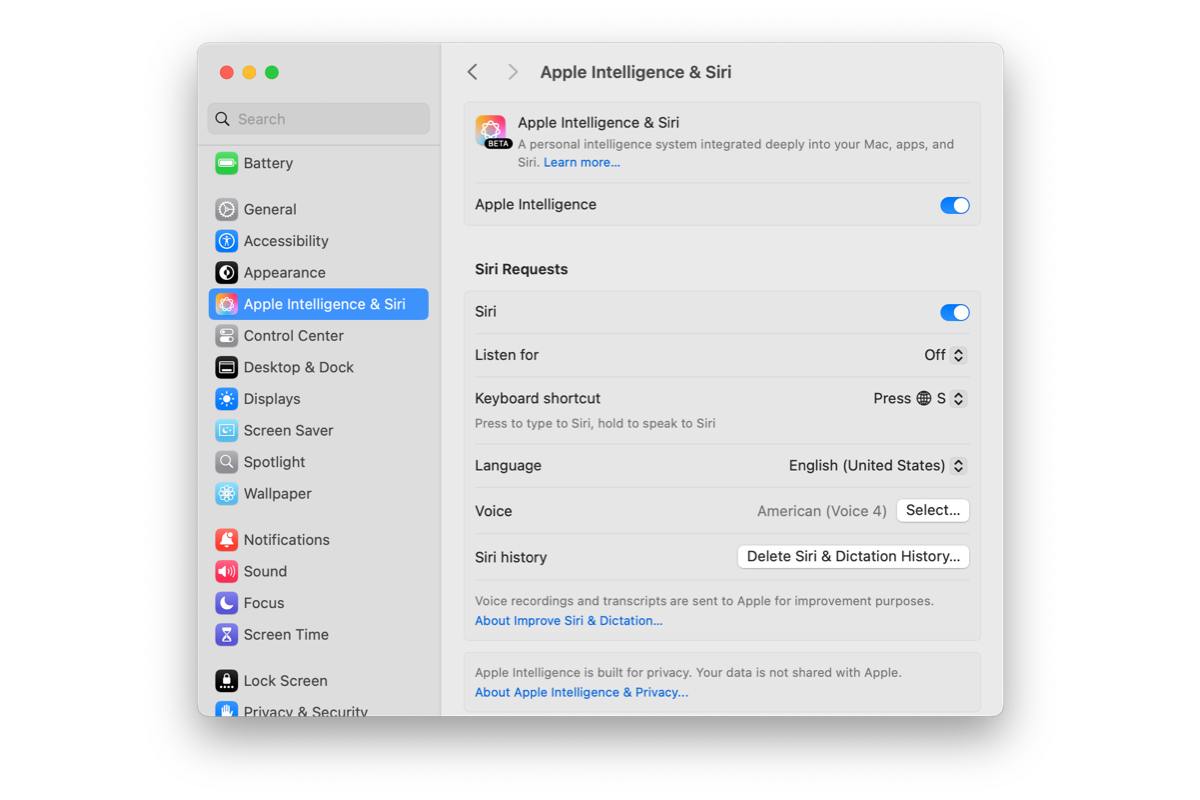The image size is (1200, 800).
Task: Open the Language popup showing English (United States)
Action: (x=877, y=465)
